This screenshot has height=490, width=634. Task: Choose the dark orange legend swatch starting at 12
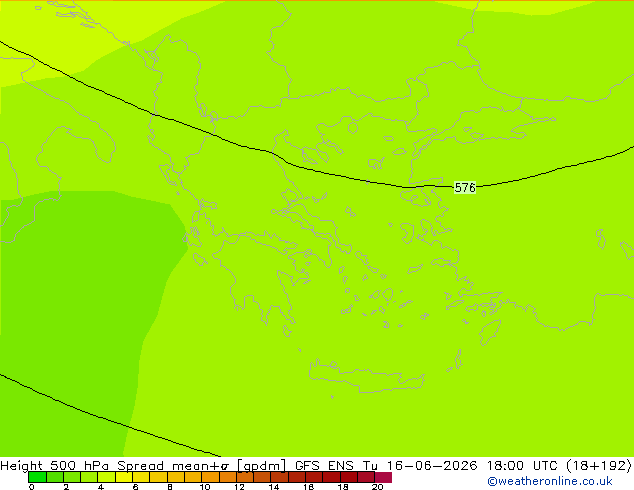(245, 477)
